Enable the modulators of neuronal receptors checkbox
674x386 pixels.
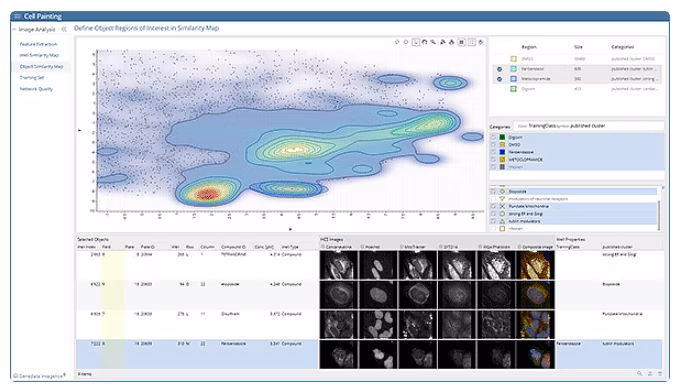click(493, 199)
